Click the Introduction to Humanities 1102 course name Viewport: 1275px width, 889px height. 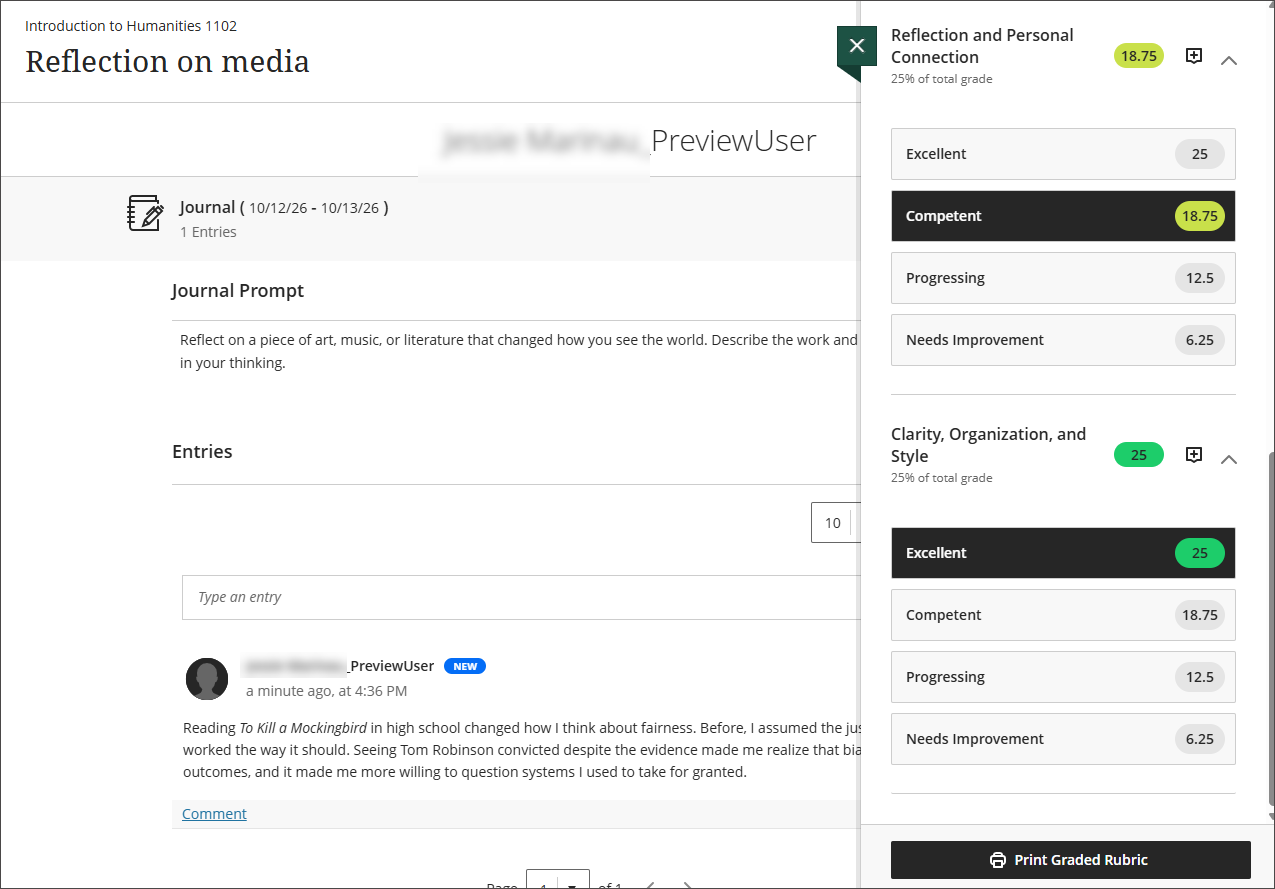point(131,26)
